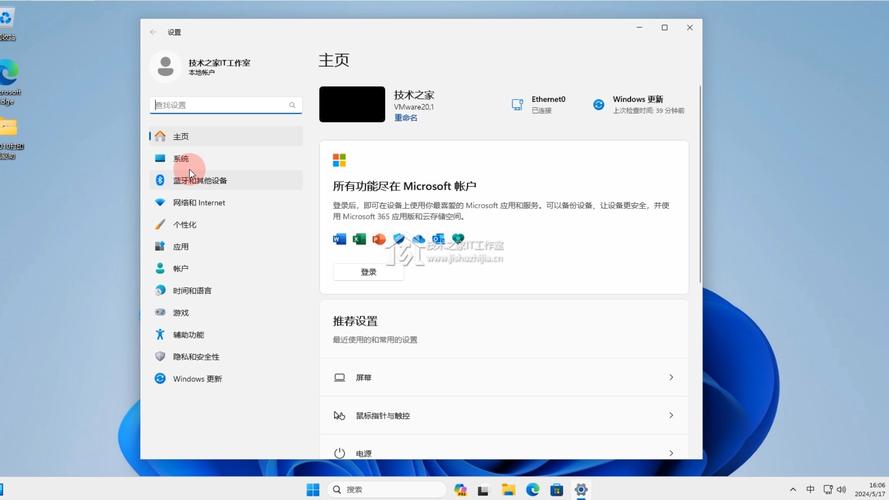Click the PC desktop thumbnail
Image resolution: width=889 pixels, height=500 pixels.
(352, 104)
